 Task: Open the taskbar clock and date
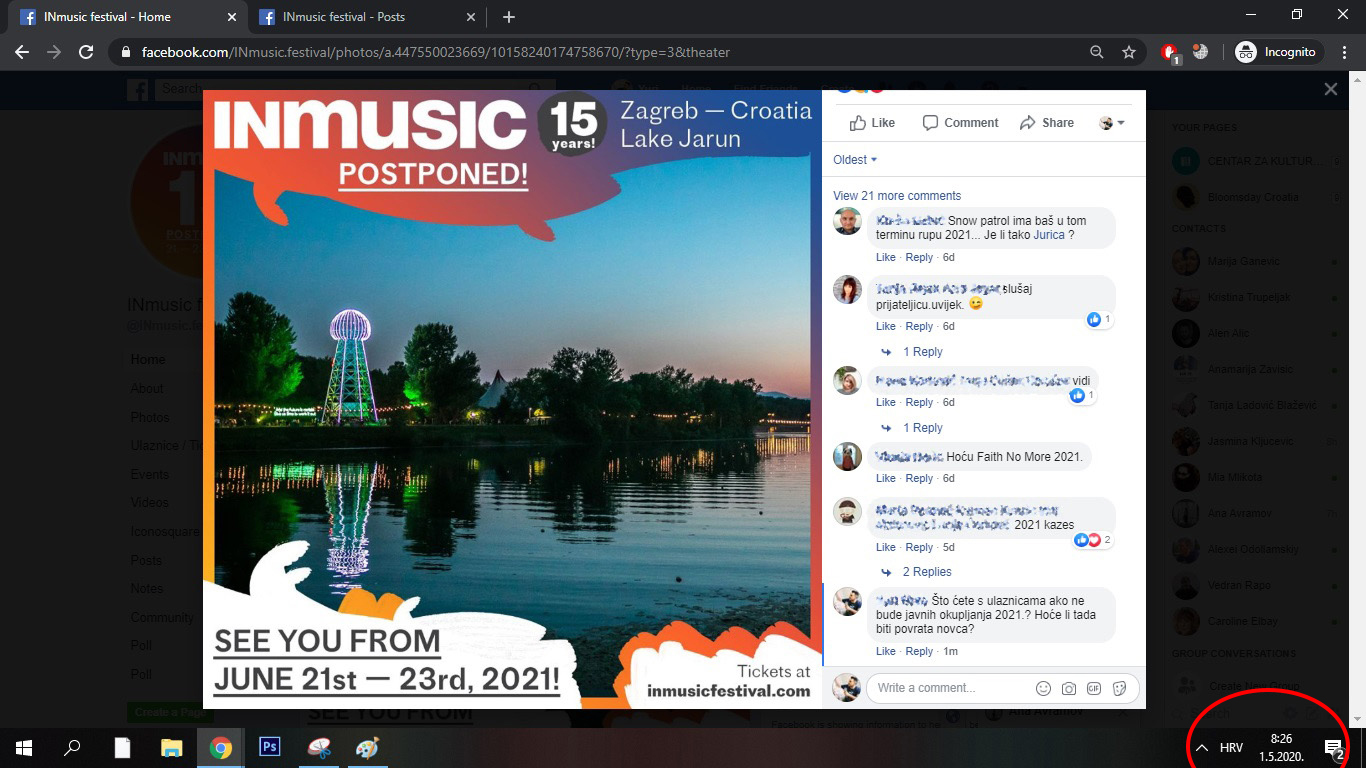pyautogui.click(x=1281, y=747)
